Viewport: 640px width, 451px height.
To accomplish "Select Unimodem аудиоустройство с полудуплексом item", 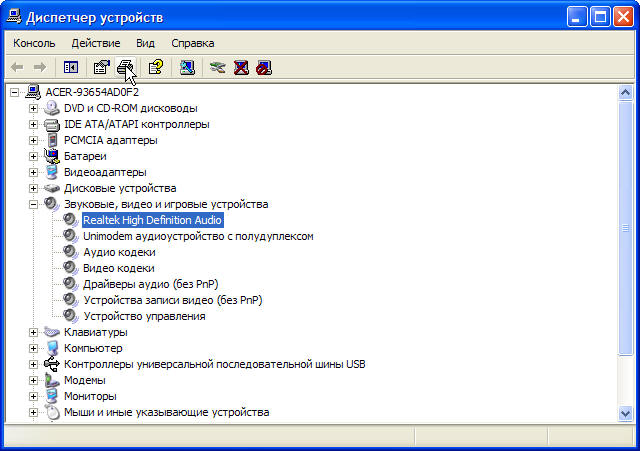I will (x=198, y=236).
